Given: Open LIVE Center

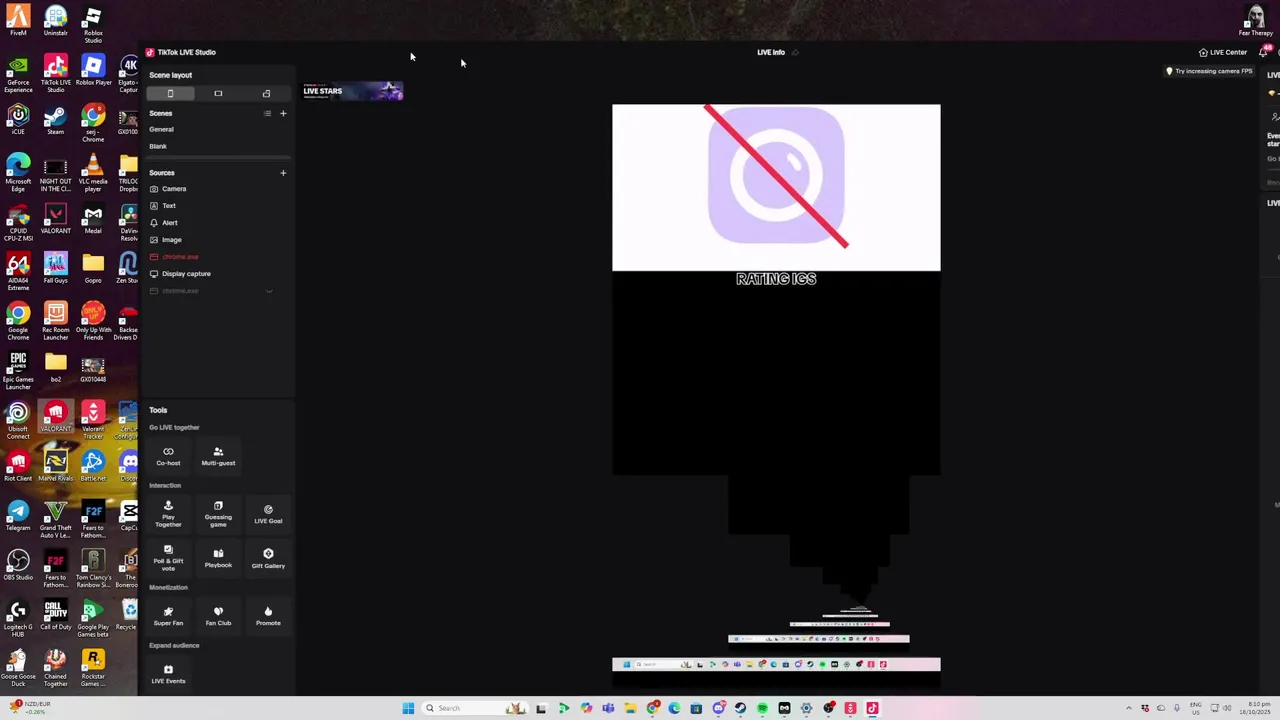Looking at the screenshot, I should coord(1223,52).
